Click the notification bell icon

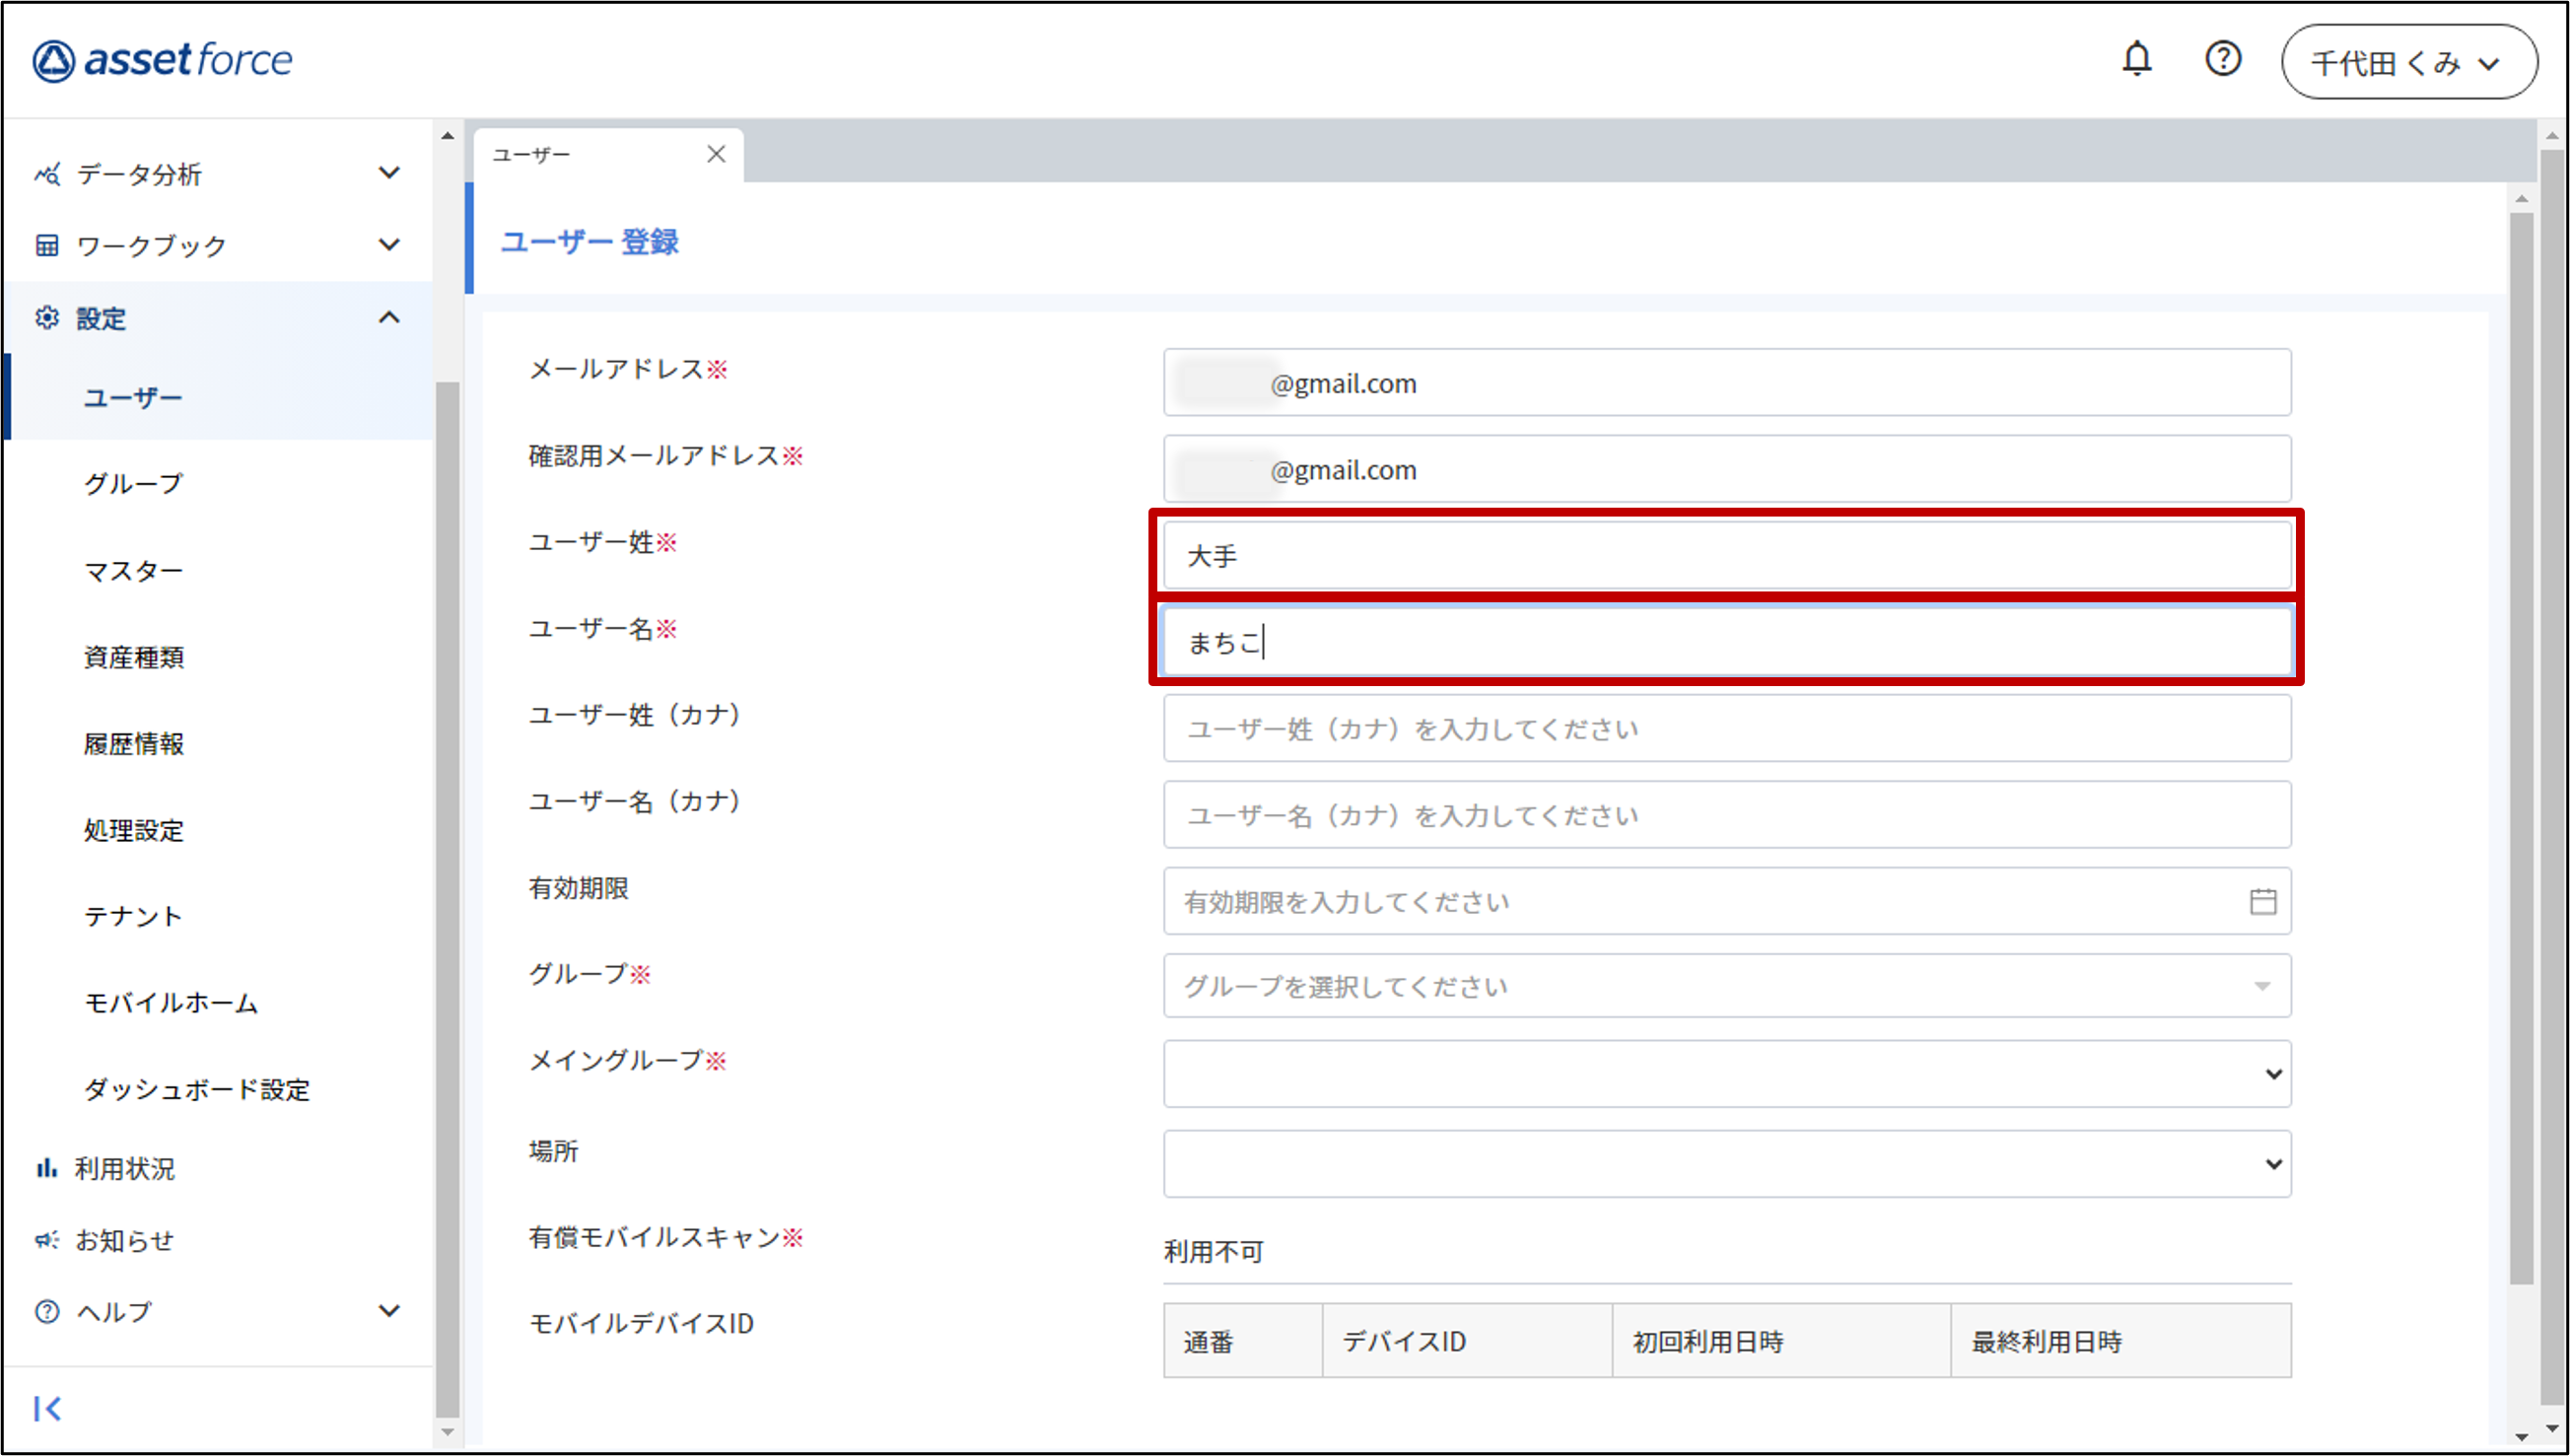(2136, 60)
